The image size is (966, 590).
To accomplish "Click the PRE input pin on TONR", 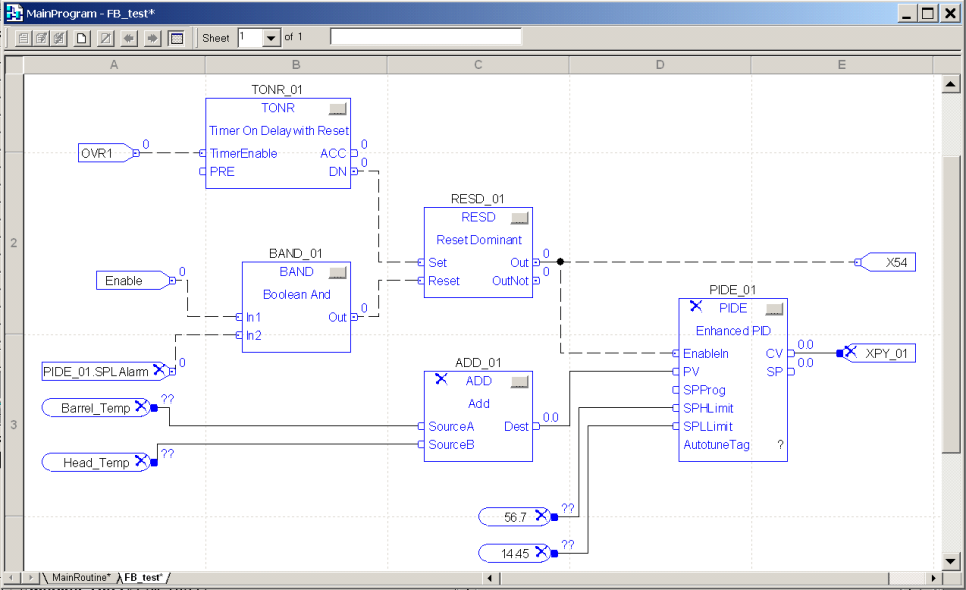I will click(203, 171).
